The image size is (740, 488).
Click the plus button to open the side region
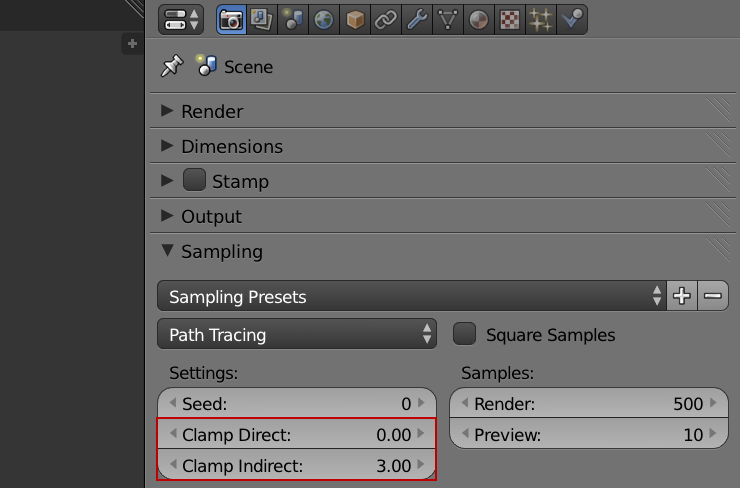[x=132, y=44]
